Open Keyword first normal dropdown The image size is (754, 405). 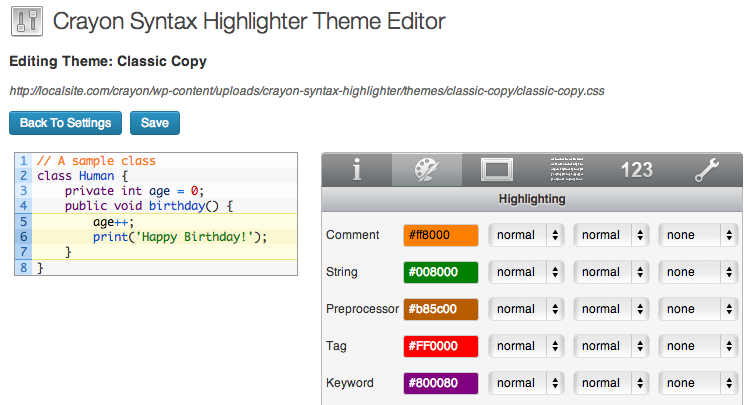(x=526, y=383)
